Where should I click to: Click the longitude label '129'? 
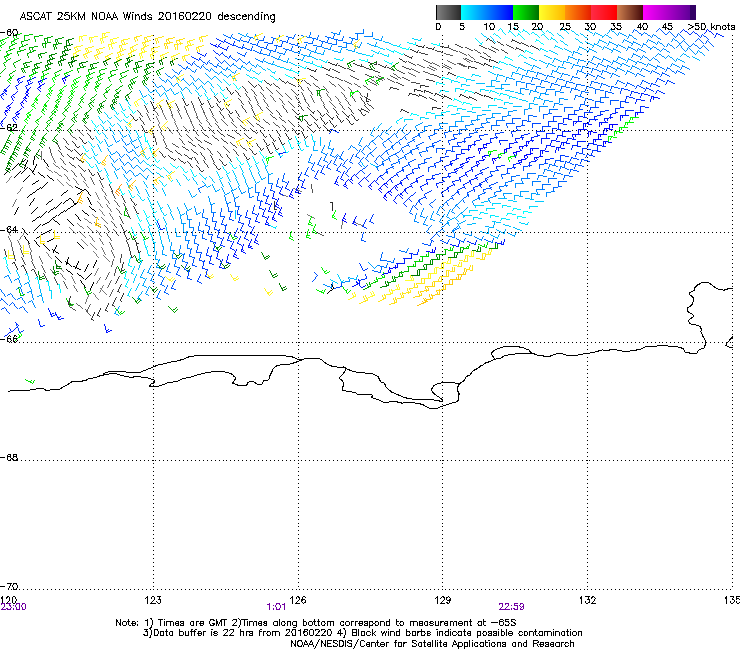click(x=443, y=600)
